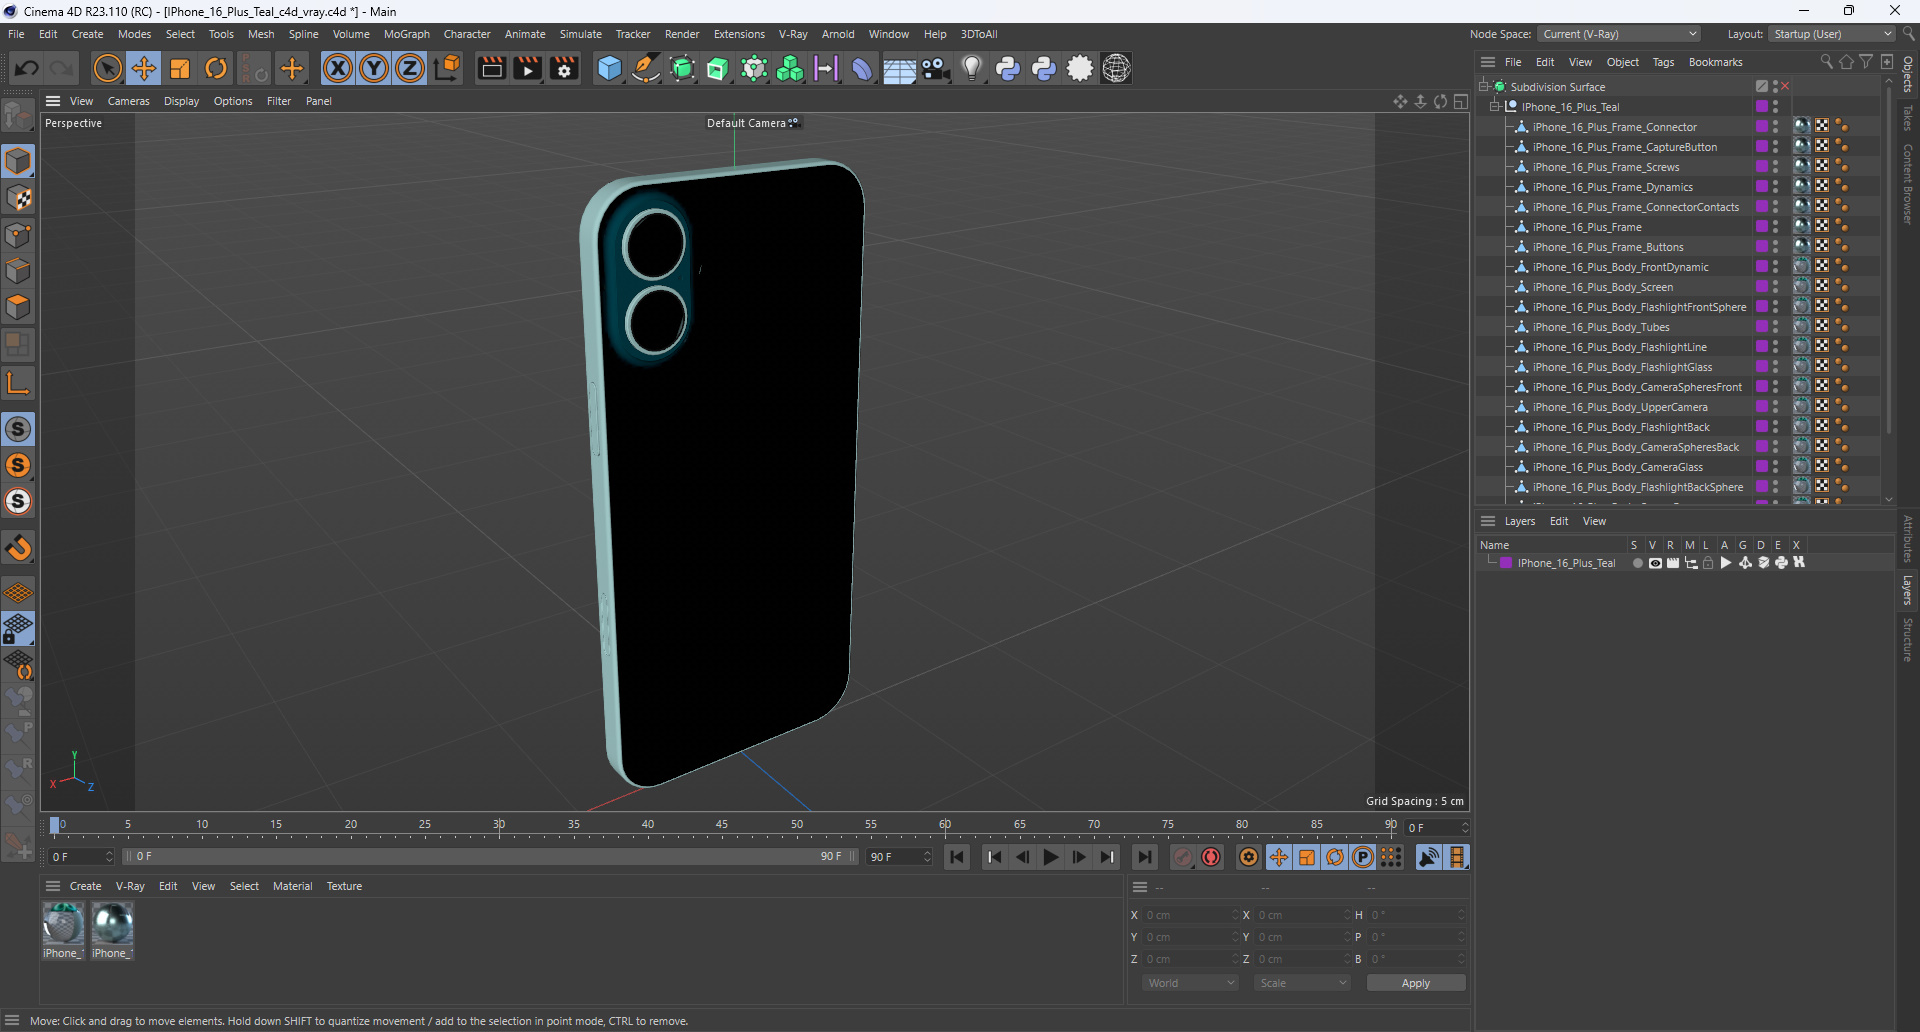Toggle Autokeying button

point(1211,857)
